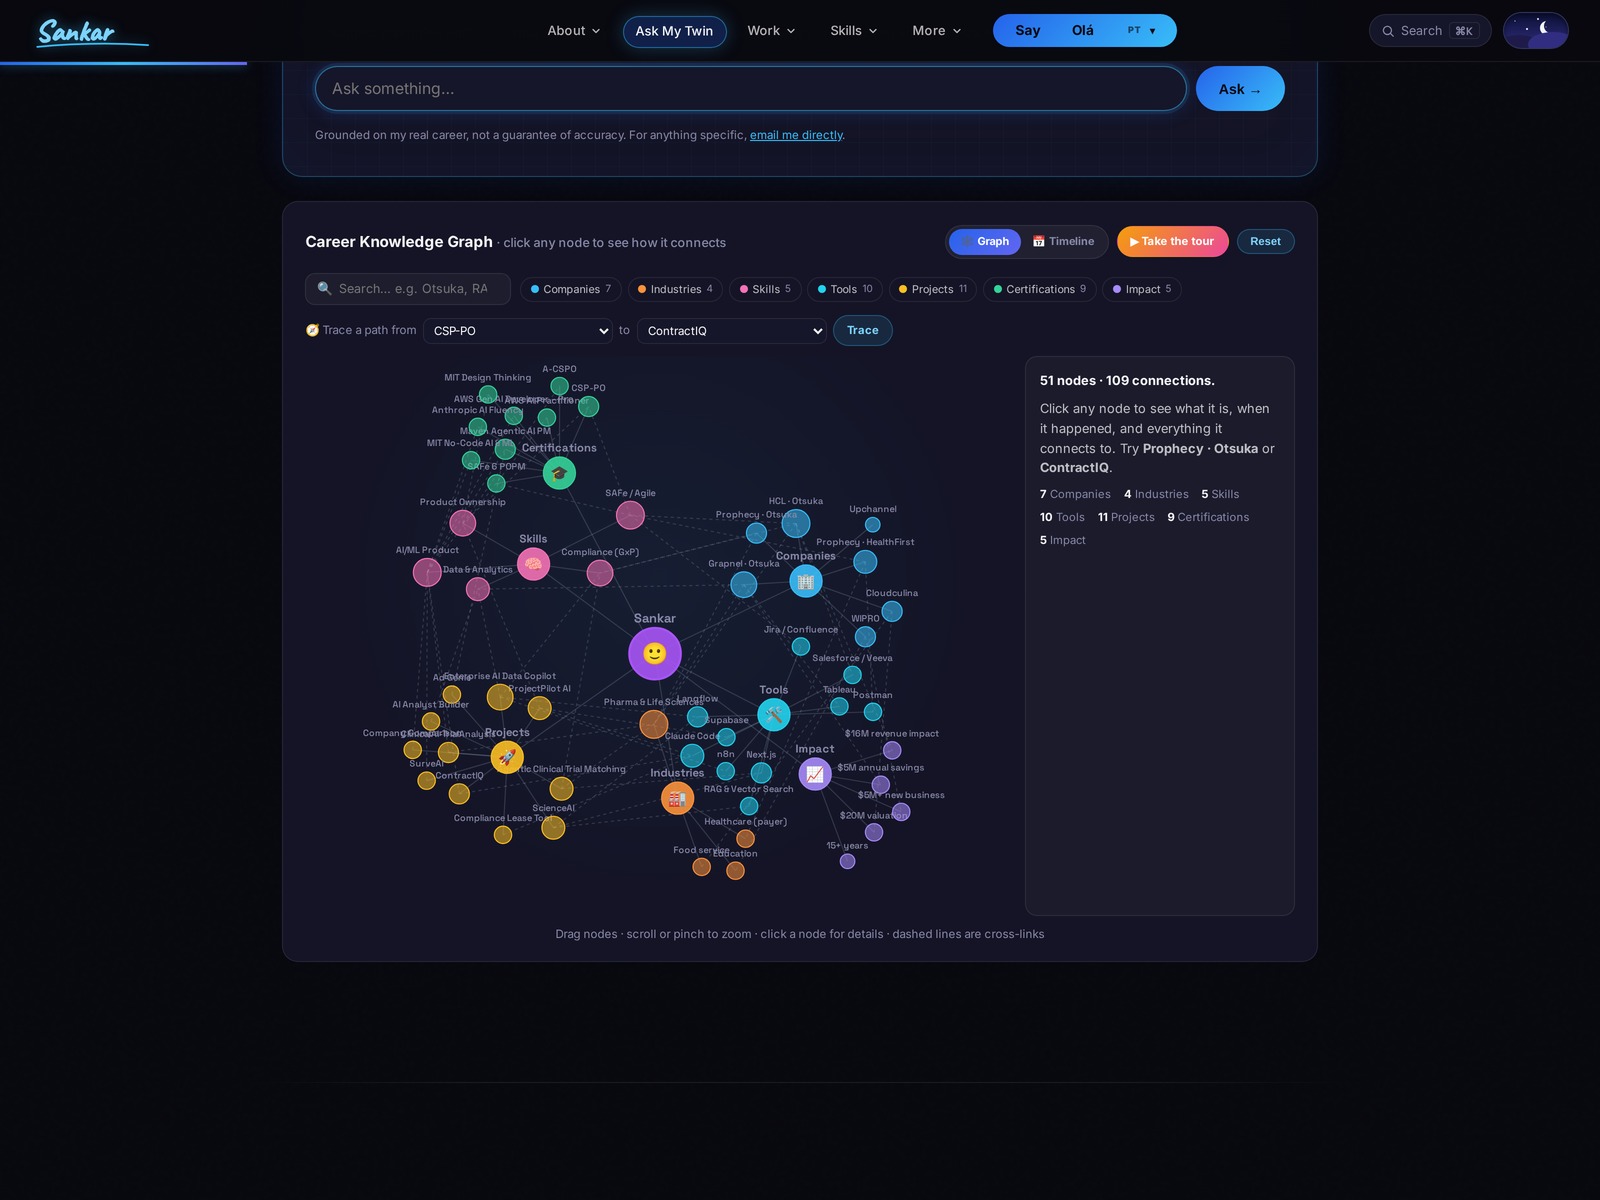Toggle the Impact filter chip
The width and height of the screenshot is (1600, 1200).
click(1142, 289)
